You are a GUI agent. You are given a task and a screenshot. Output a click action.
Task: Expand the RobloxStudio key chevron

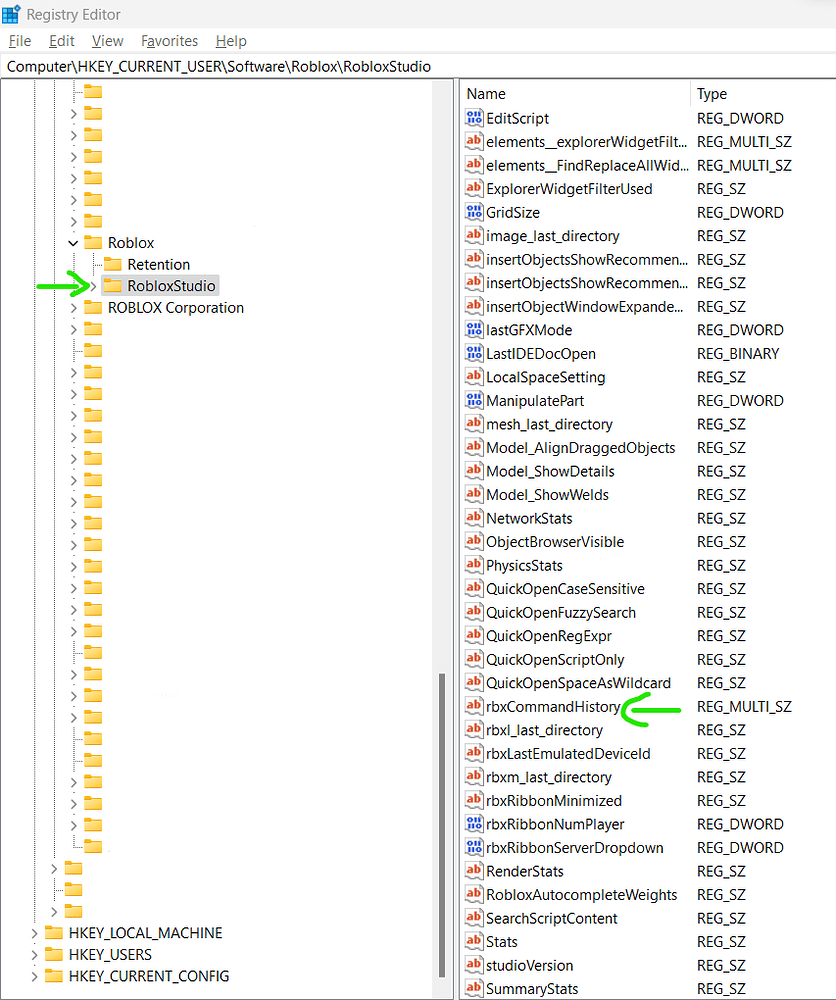coord(93,286)
